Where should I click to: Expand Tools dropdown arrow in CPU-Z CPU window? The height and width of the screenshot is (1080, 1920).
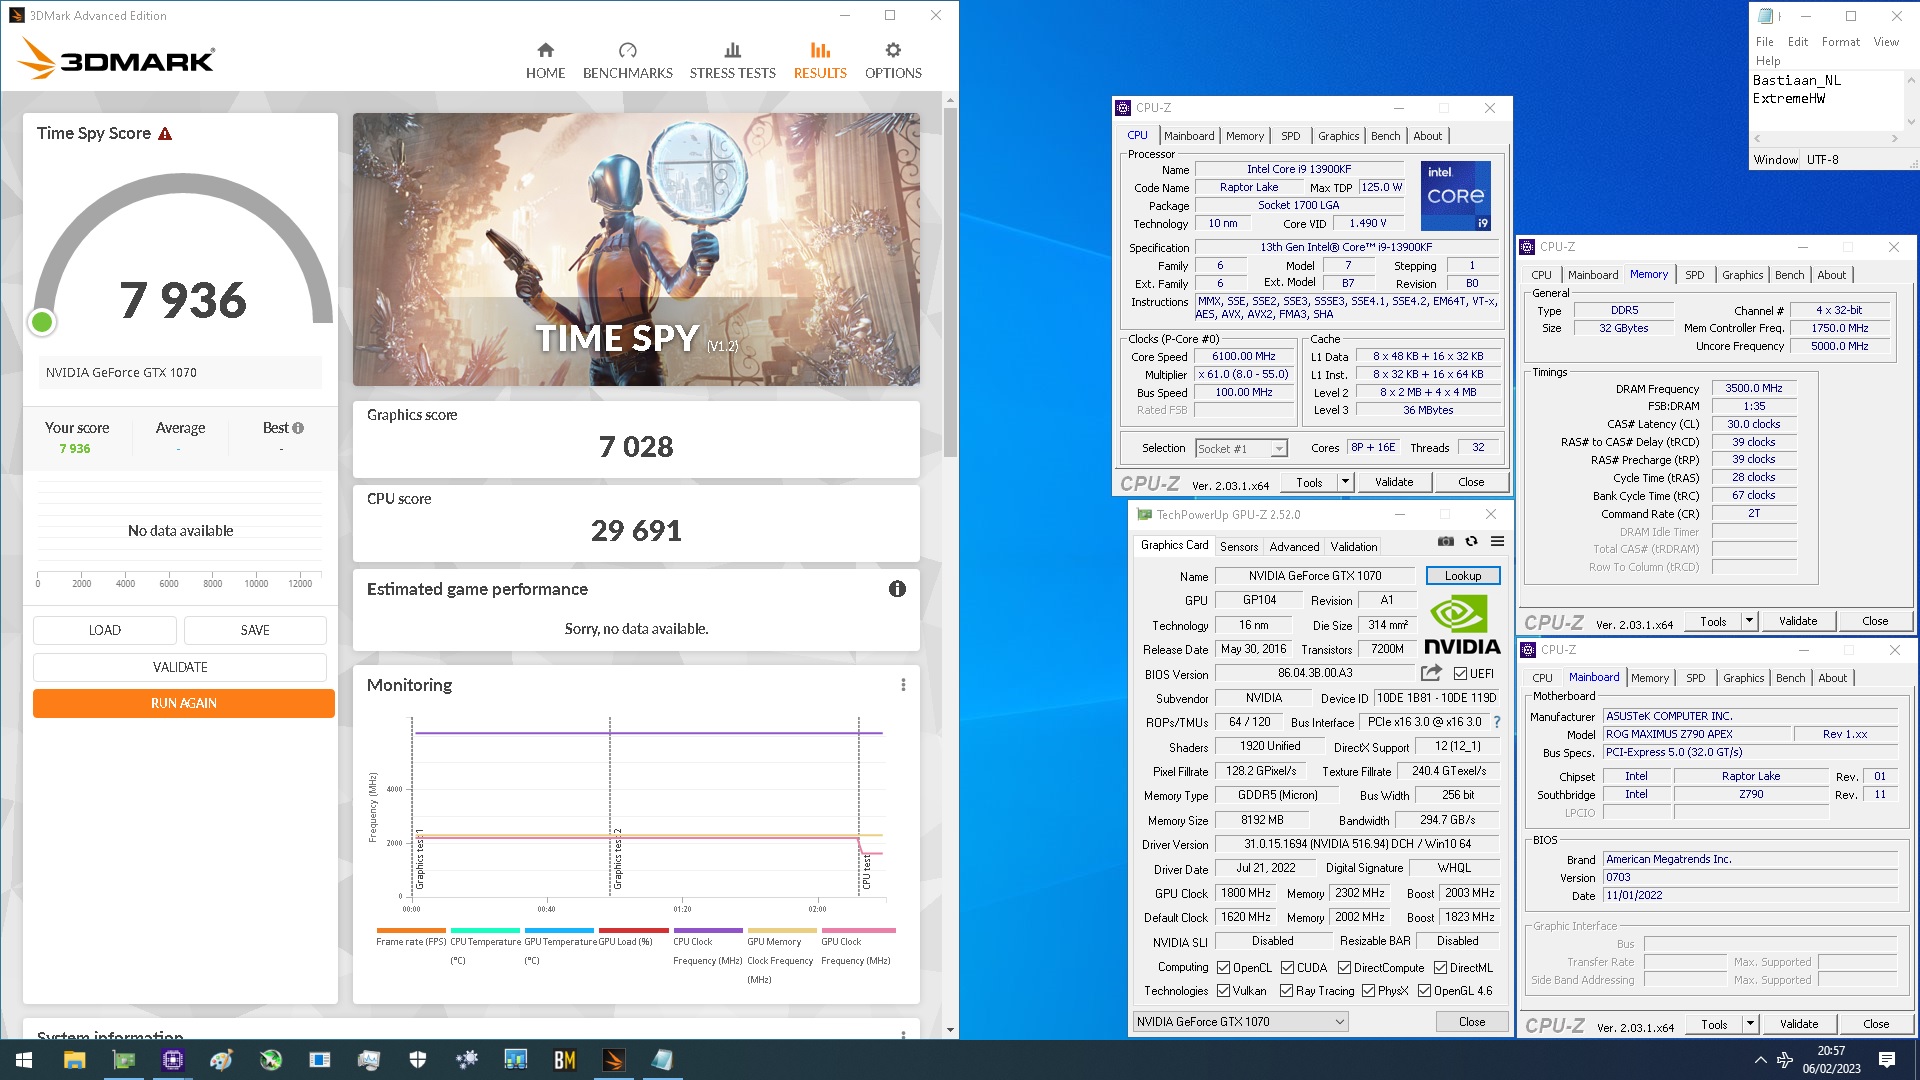(x=1345, y=482)
